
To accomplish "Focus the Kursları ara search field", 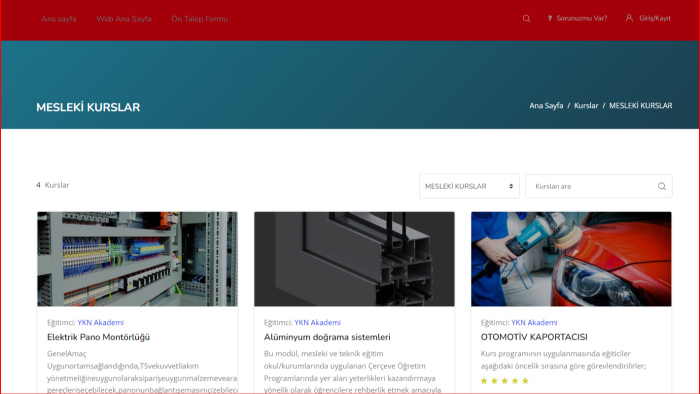I will click(599, 186).
